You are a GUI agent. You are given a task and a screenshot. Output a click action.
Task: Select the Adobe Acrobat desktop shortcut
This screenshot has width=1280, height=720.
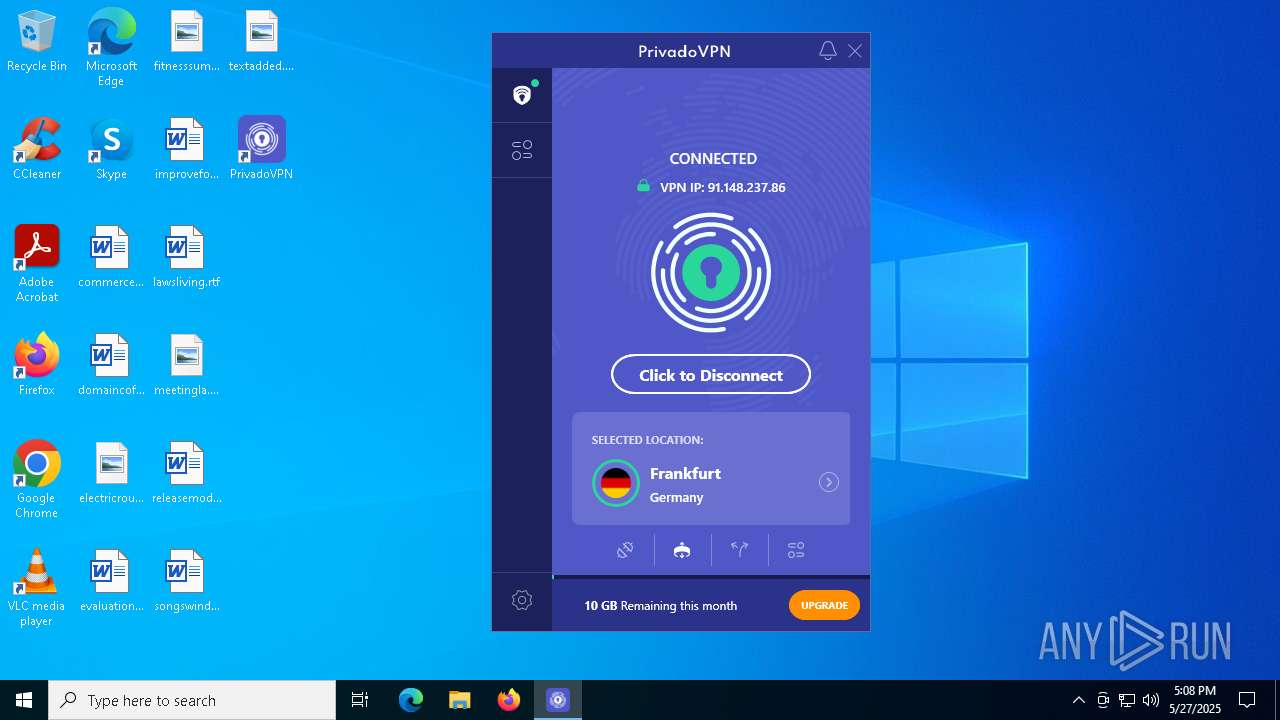click(37, 264)
